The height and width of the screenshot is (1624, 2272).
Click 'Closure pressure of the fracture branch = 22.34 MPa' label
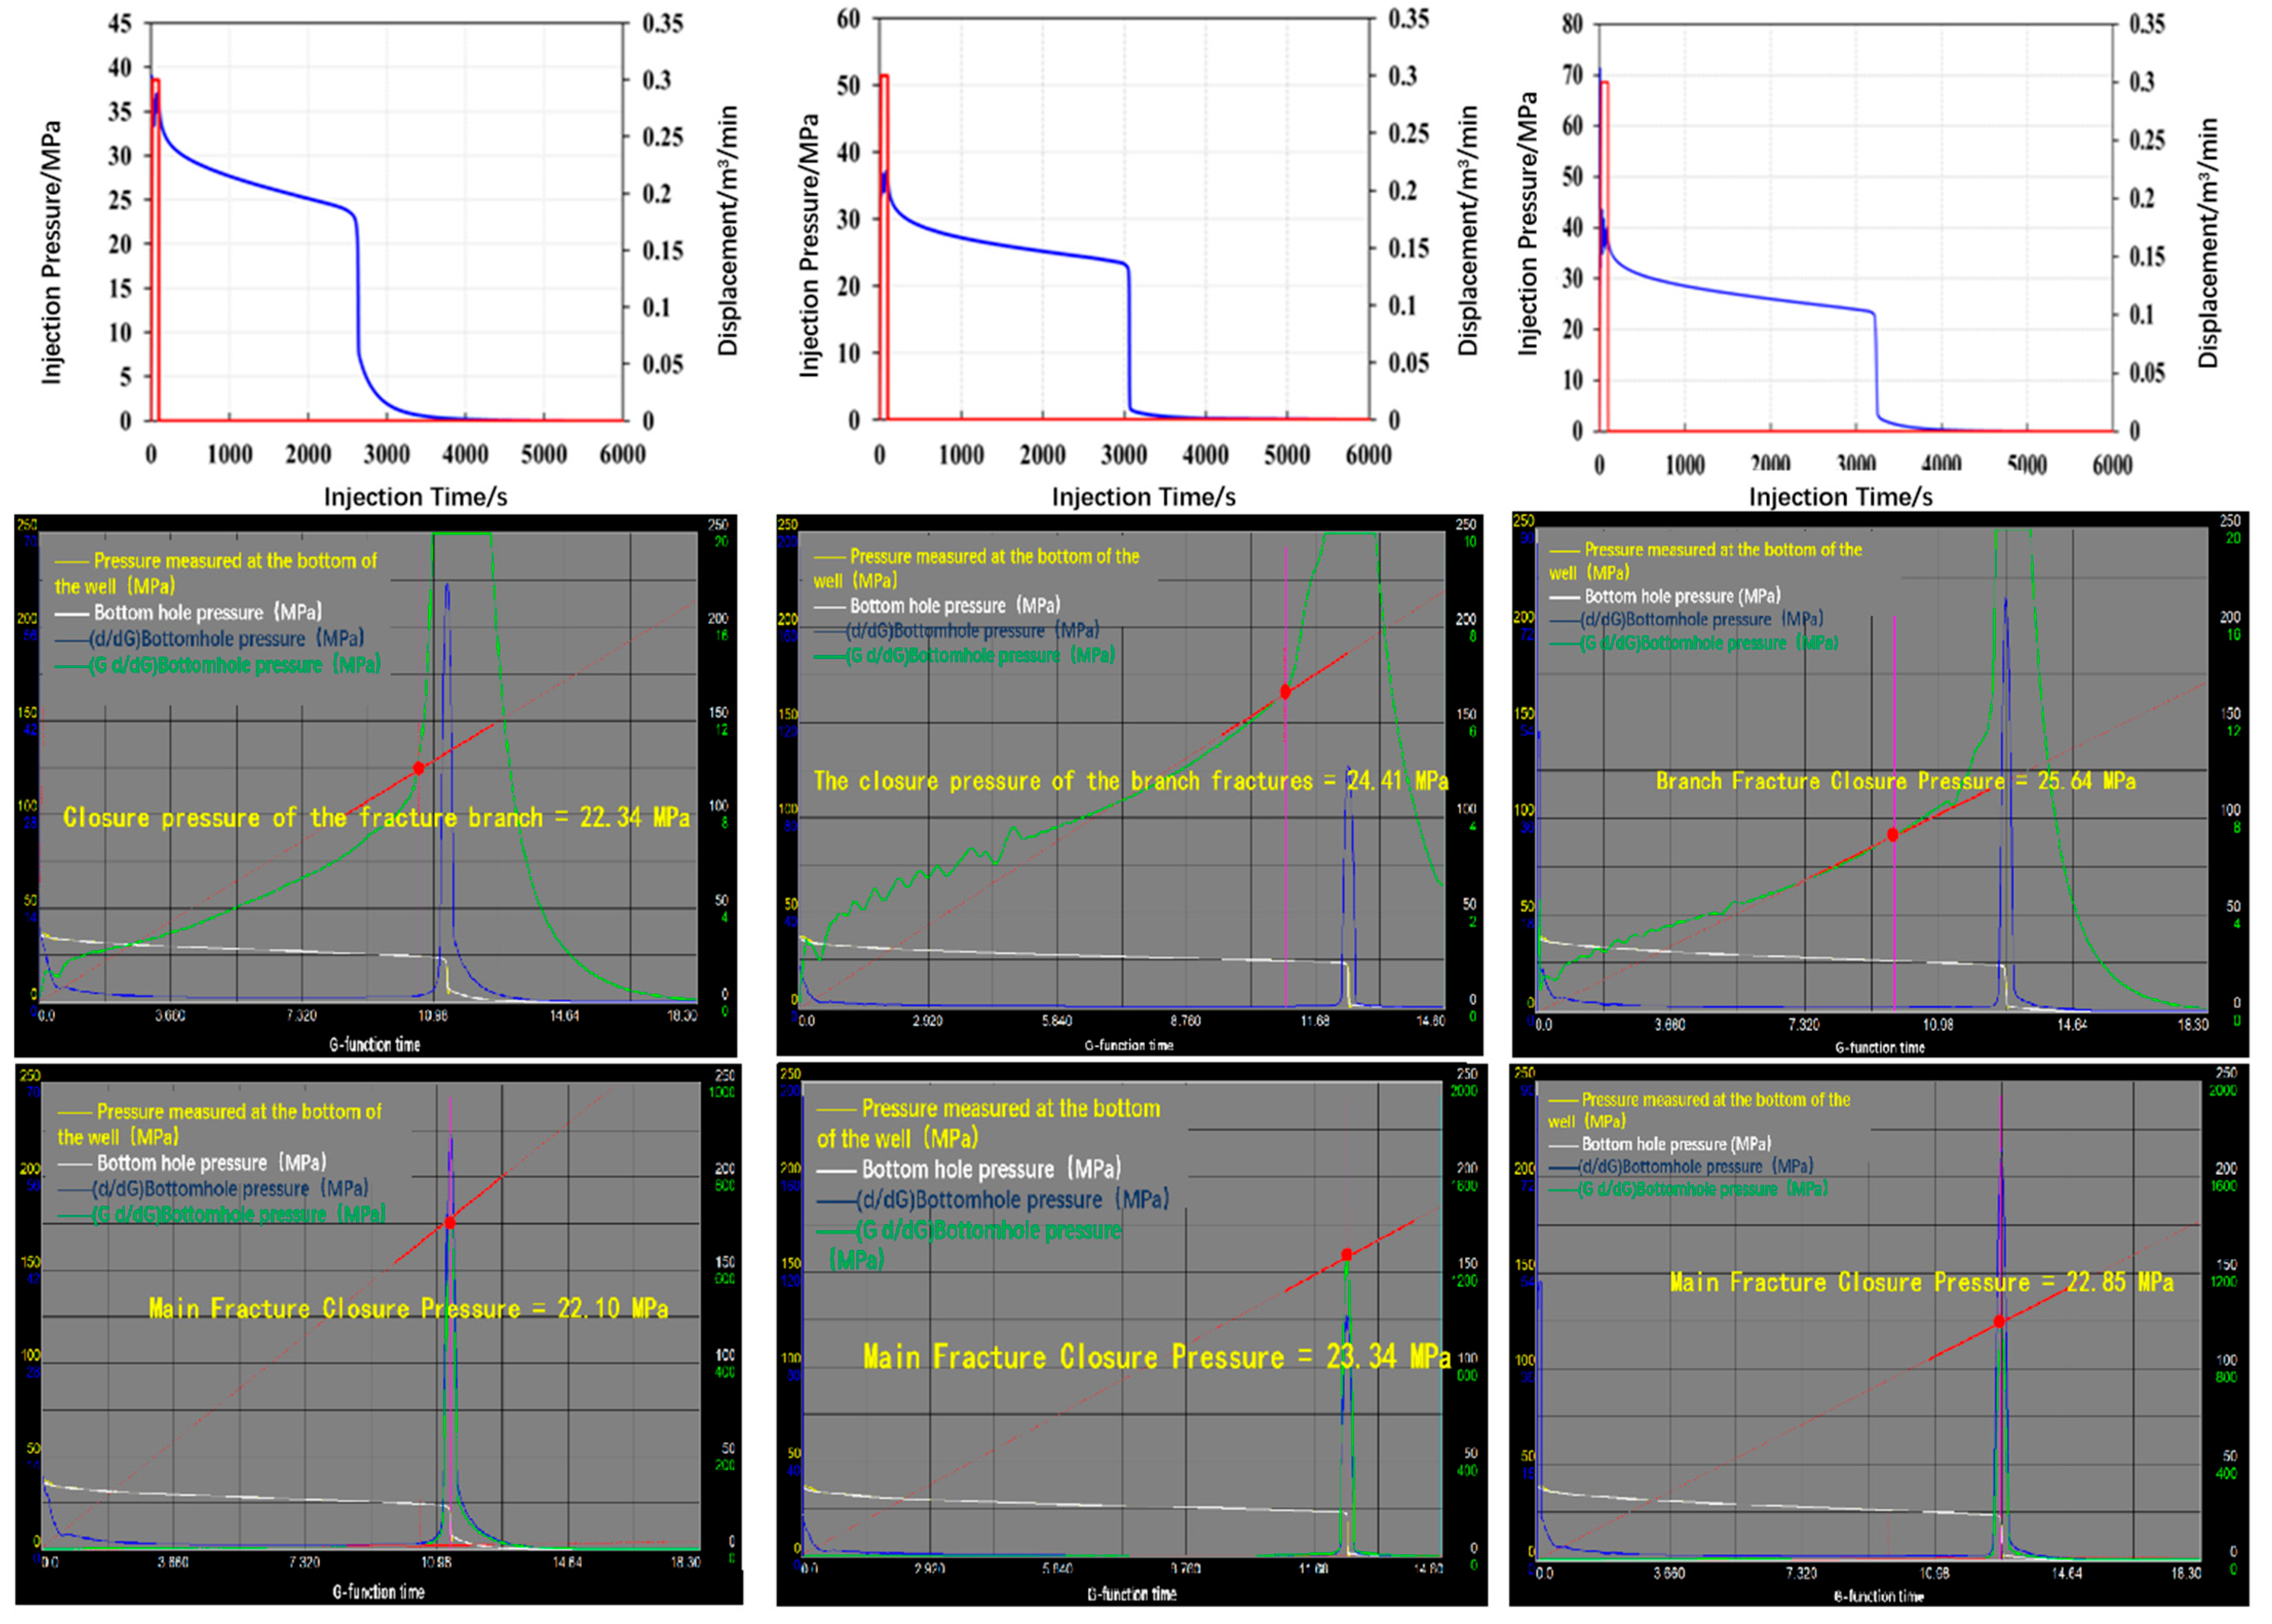click(376, 818)
